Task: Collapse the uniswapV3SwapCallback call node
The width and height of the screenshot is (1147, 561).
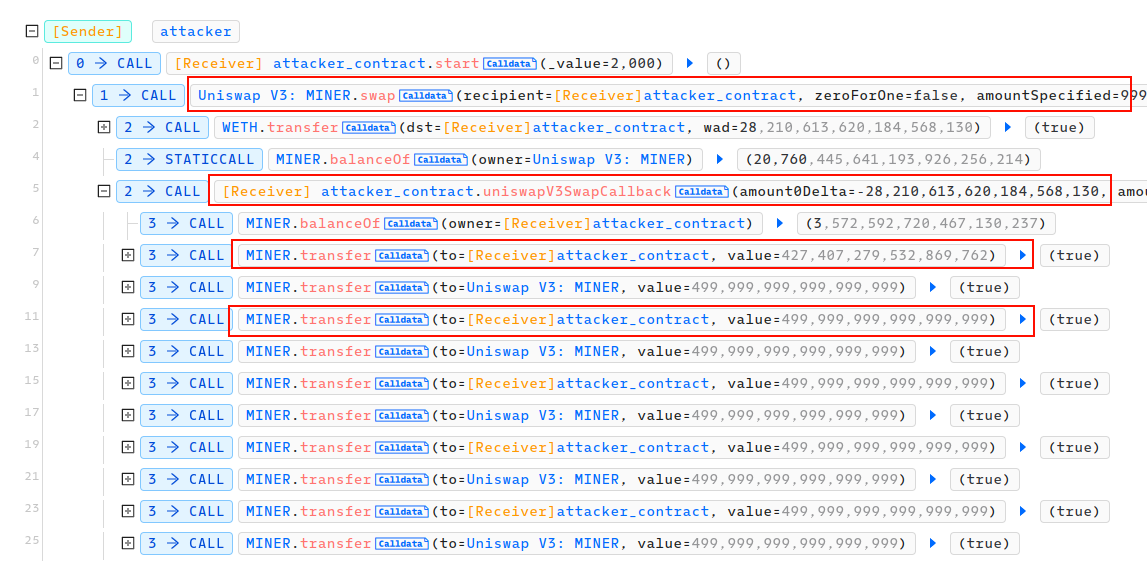Action: [104, 192]
